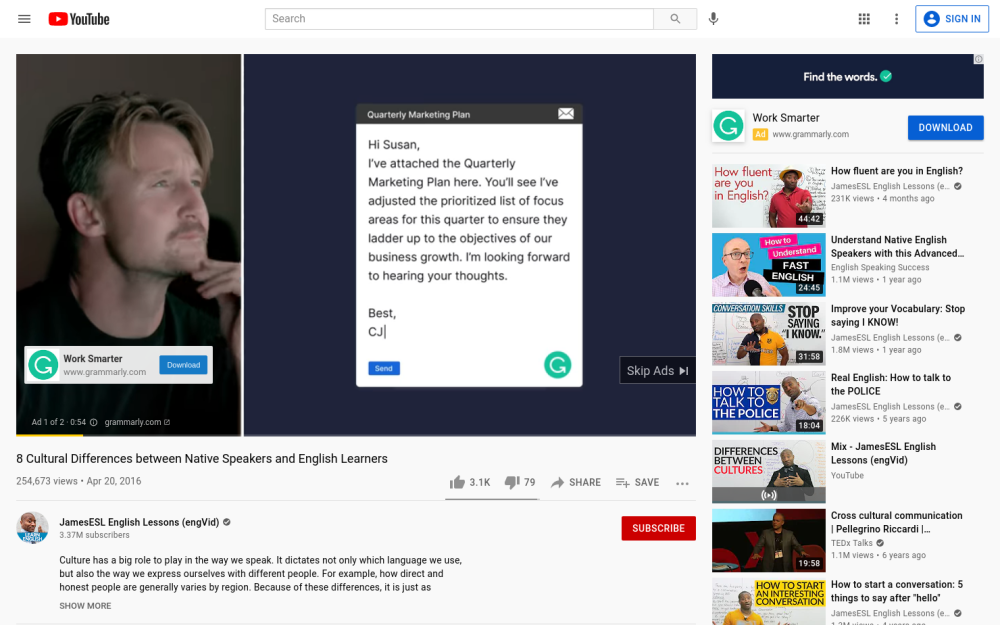Open the Find the words banner

click(x=848, y=77)
